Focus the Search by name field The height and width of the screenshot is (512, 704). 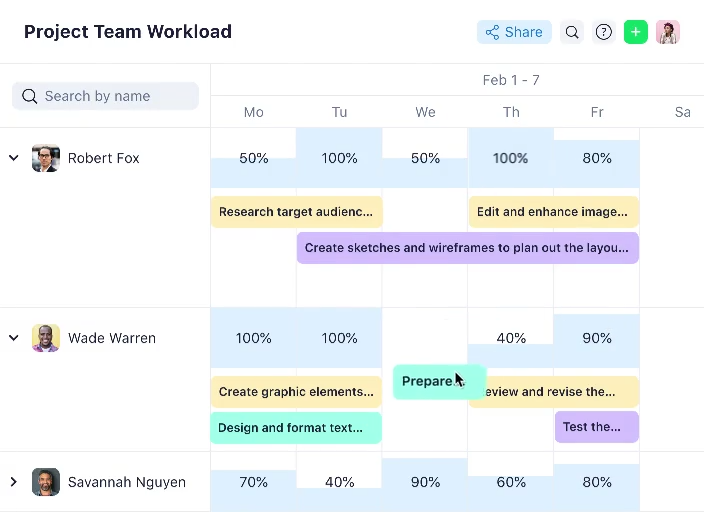point(106,96)
